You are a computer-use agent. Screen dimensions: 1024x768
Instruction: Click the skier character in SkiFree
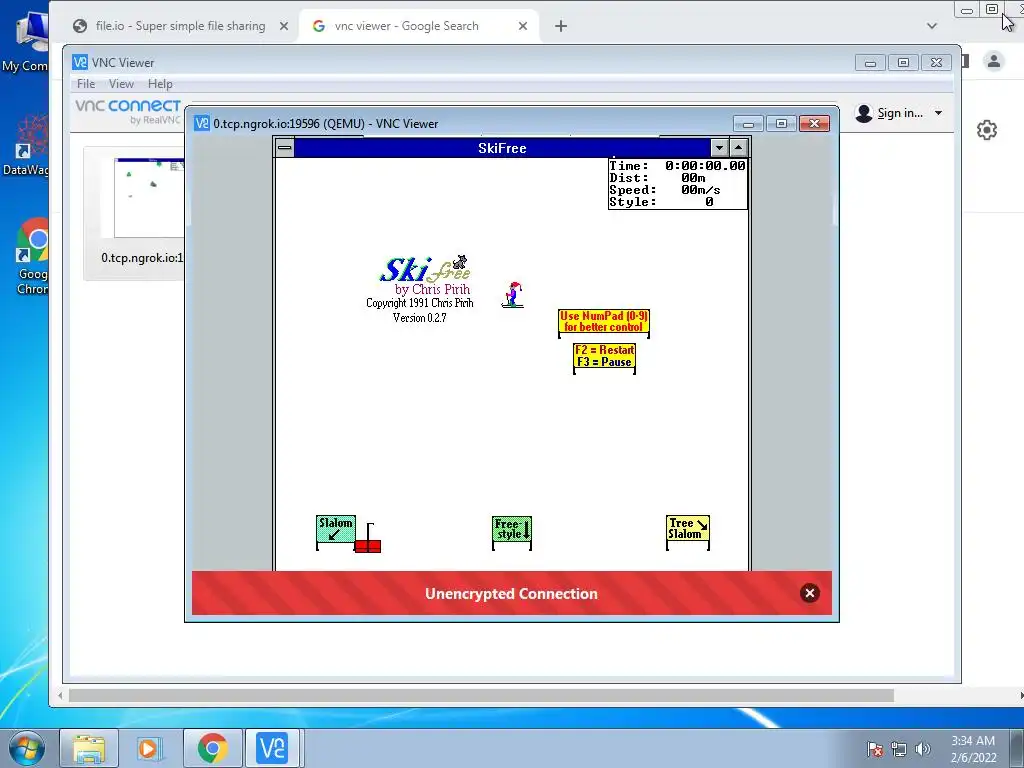click(x=513, y=295)
